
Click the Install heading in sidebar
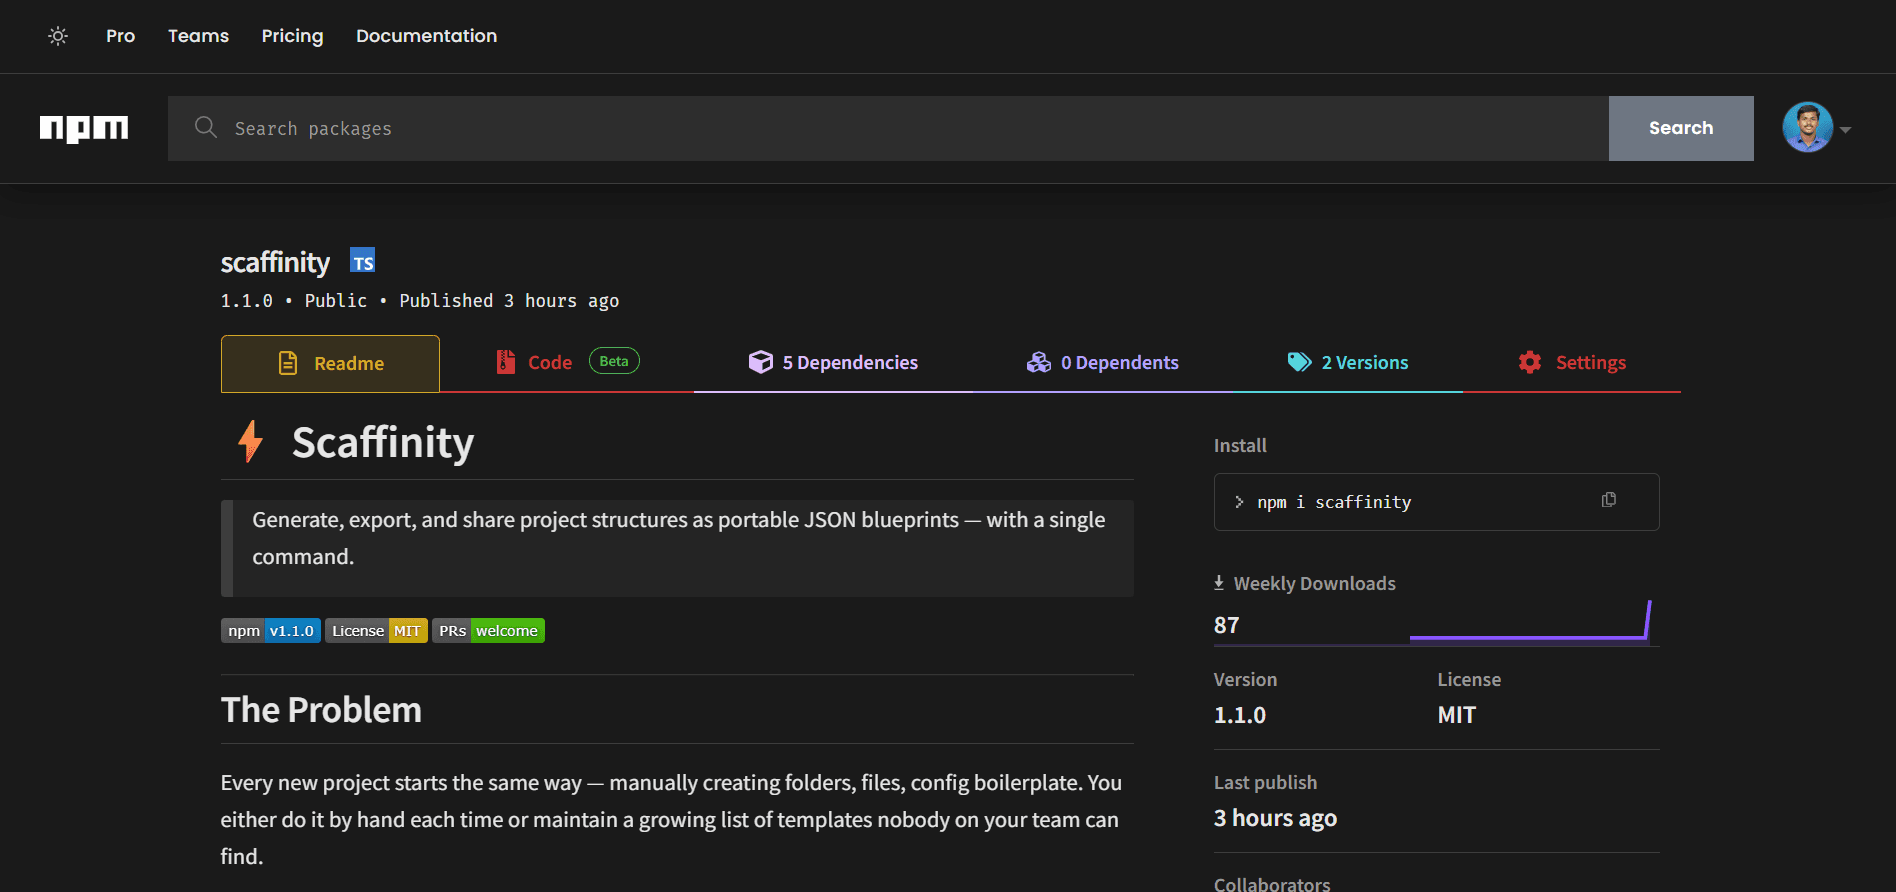1240,446
